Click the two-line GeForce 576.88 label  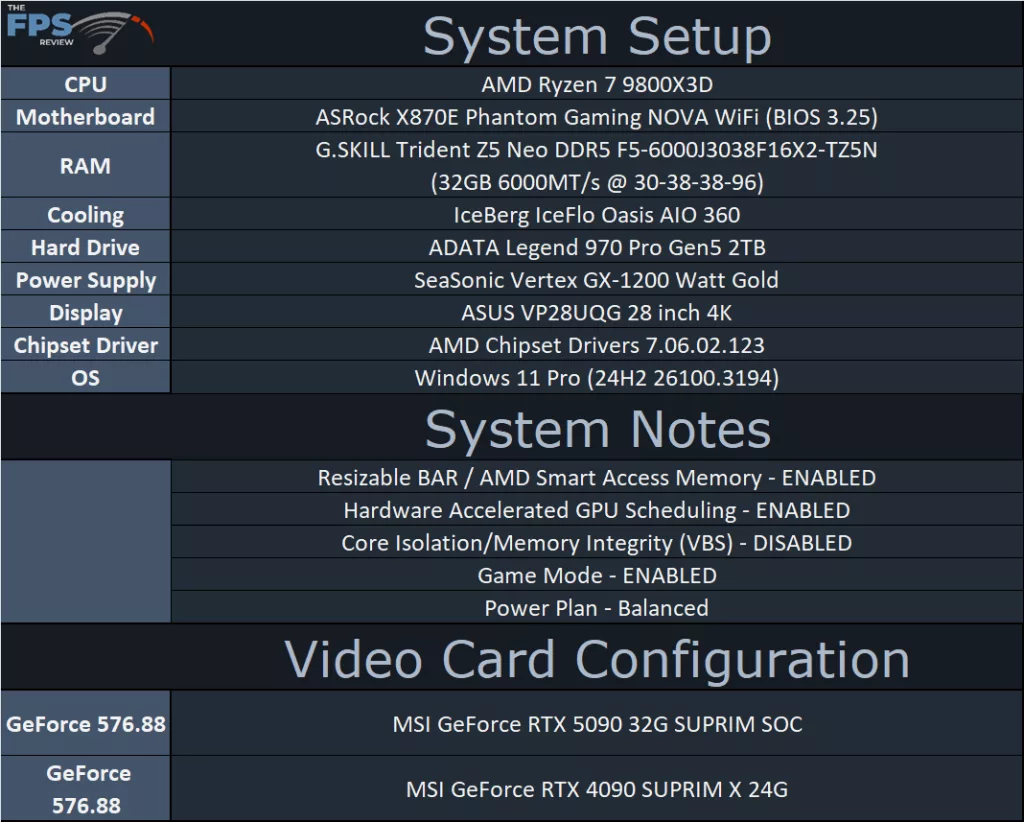click(x=87, y=789)
